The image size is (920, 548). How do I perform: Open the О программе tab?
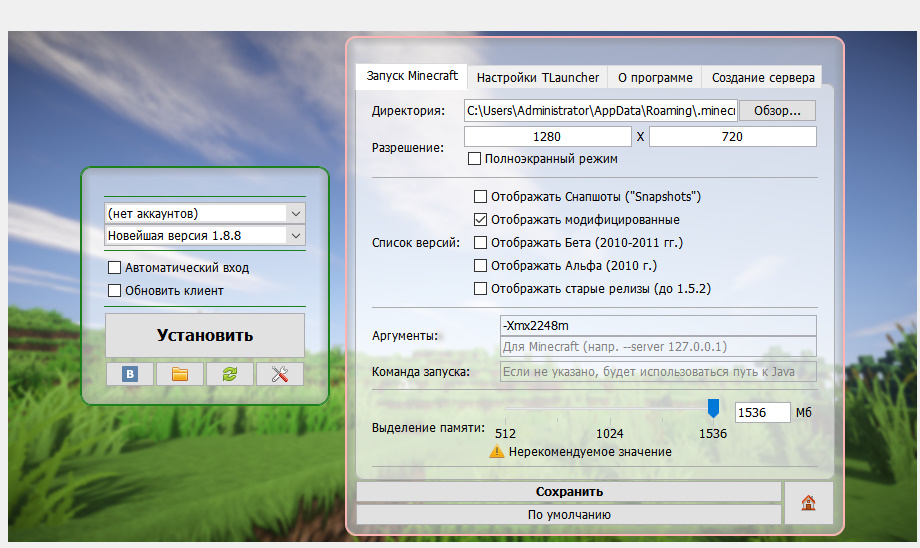point(655,77)
